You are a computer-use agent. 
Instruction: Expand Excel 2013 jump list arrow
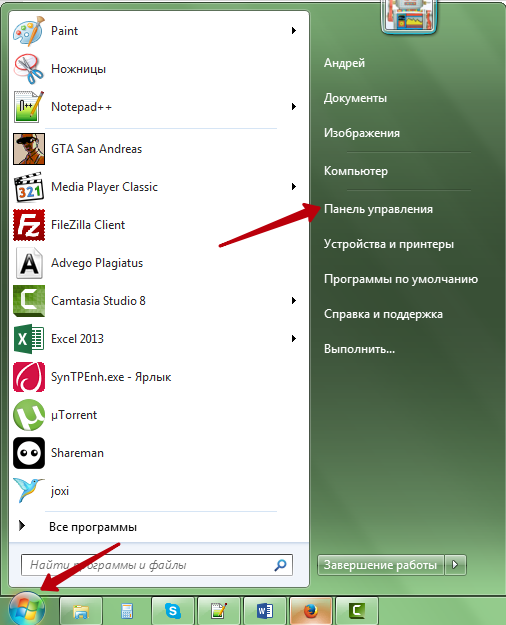point(294,339)
